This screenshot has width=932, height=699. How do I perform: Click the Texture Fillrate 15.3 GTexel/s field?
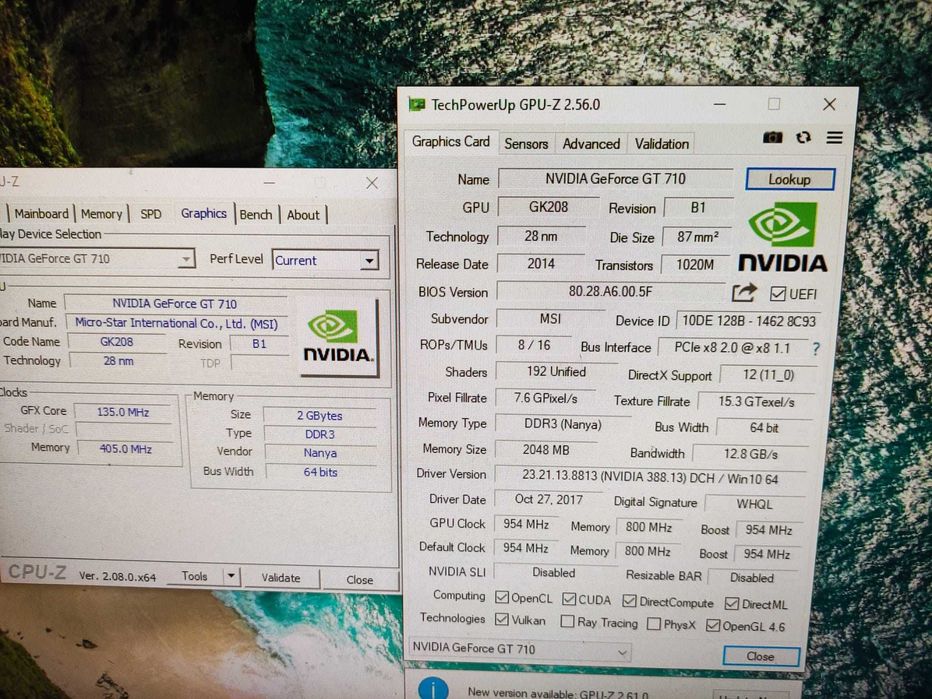click(755, 402)
